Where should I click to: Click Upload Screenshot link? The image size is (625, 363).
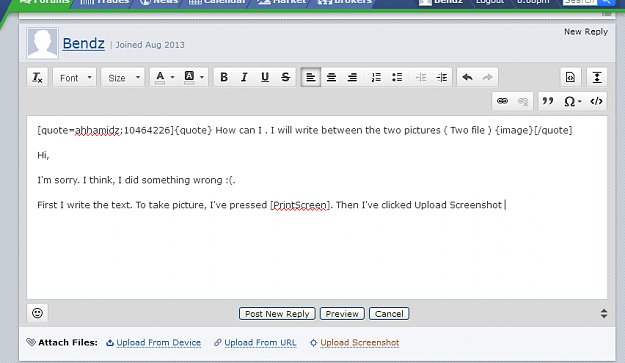(360, 343)
